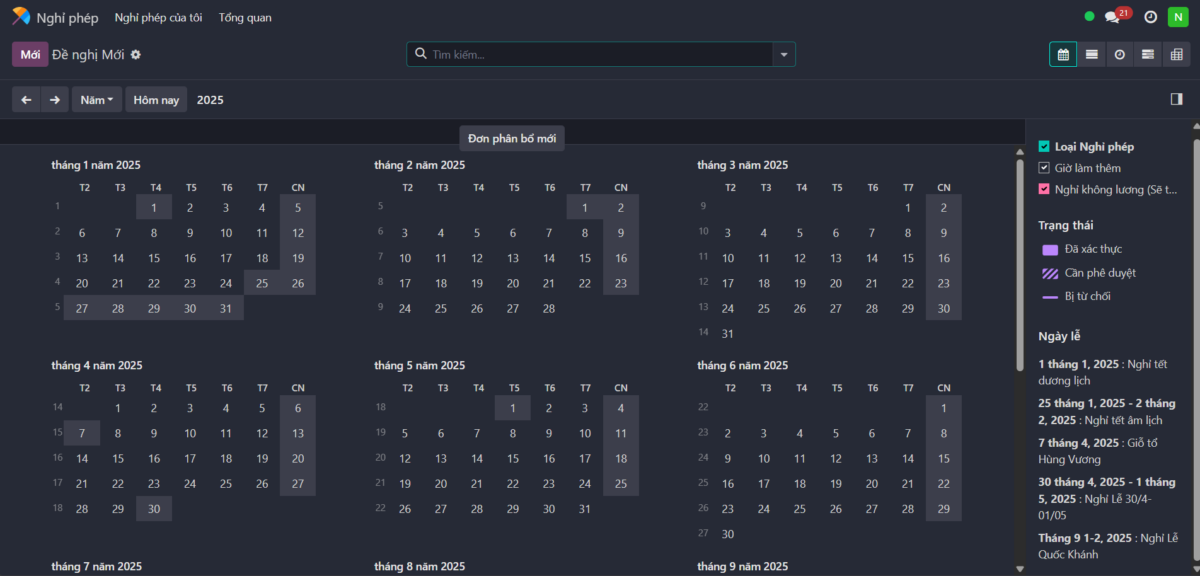Viewport: 1200px width, 576px height.
Task: Open the Tổng quan menu
Action: pos(244,16)
